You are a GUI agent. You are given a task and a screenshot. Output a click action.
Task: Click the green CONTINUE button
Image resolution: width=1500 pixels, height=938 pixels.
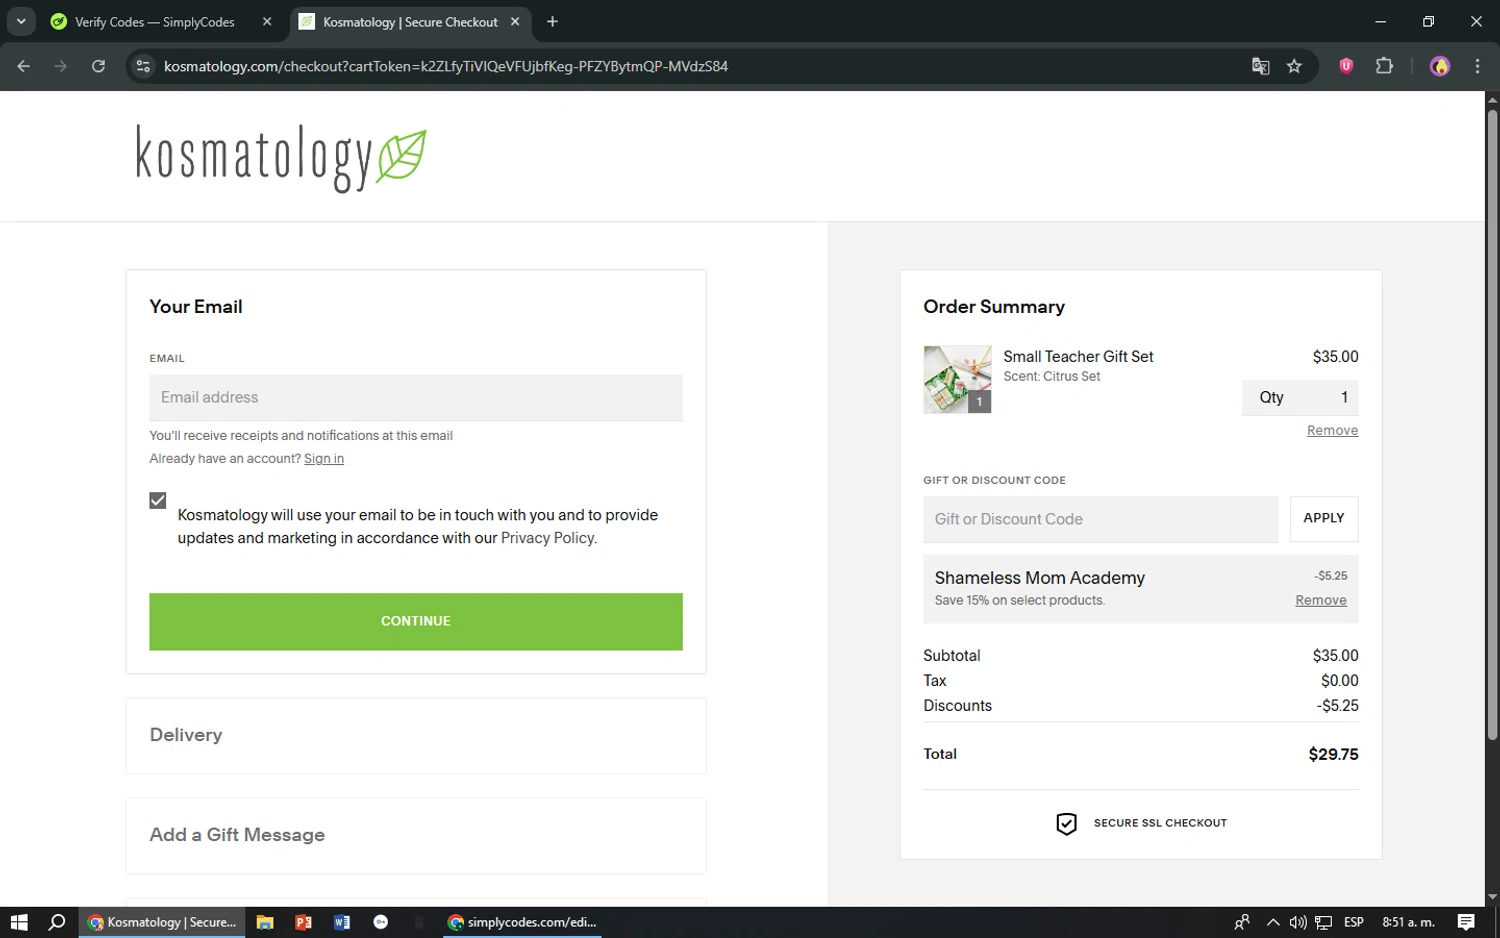(x=416, y=621)
